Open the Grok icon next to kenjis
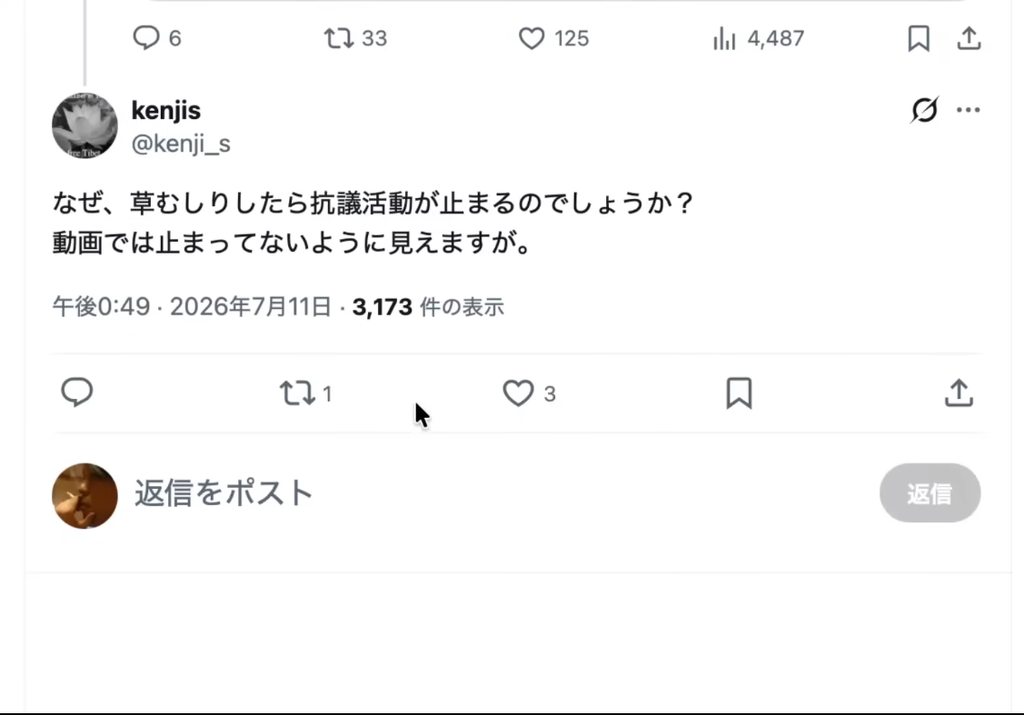Screen dimensions: 1024x715 pyautogui.click(x=925, y=110)
